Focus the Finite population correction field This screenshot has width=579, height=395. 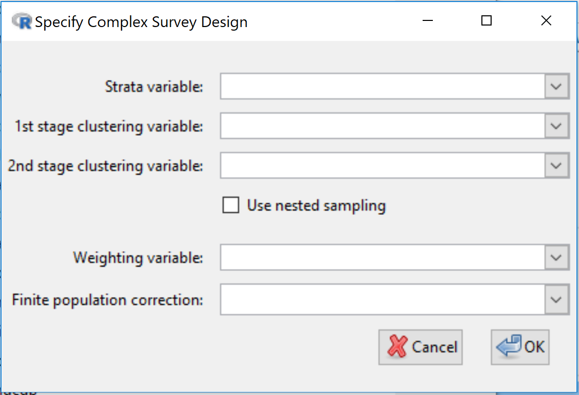coord(383,299)
